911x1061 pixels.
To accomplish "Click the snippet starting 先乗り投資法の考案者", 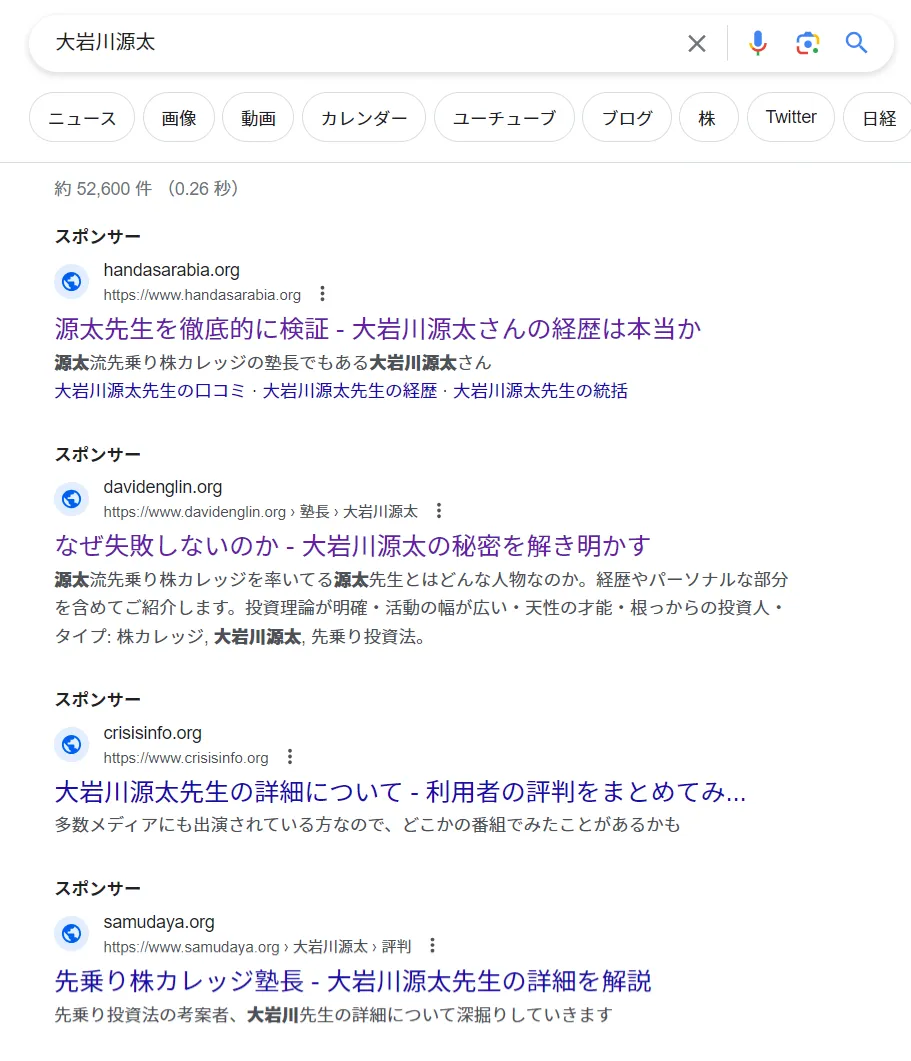I will click(x=334, y=1014).
